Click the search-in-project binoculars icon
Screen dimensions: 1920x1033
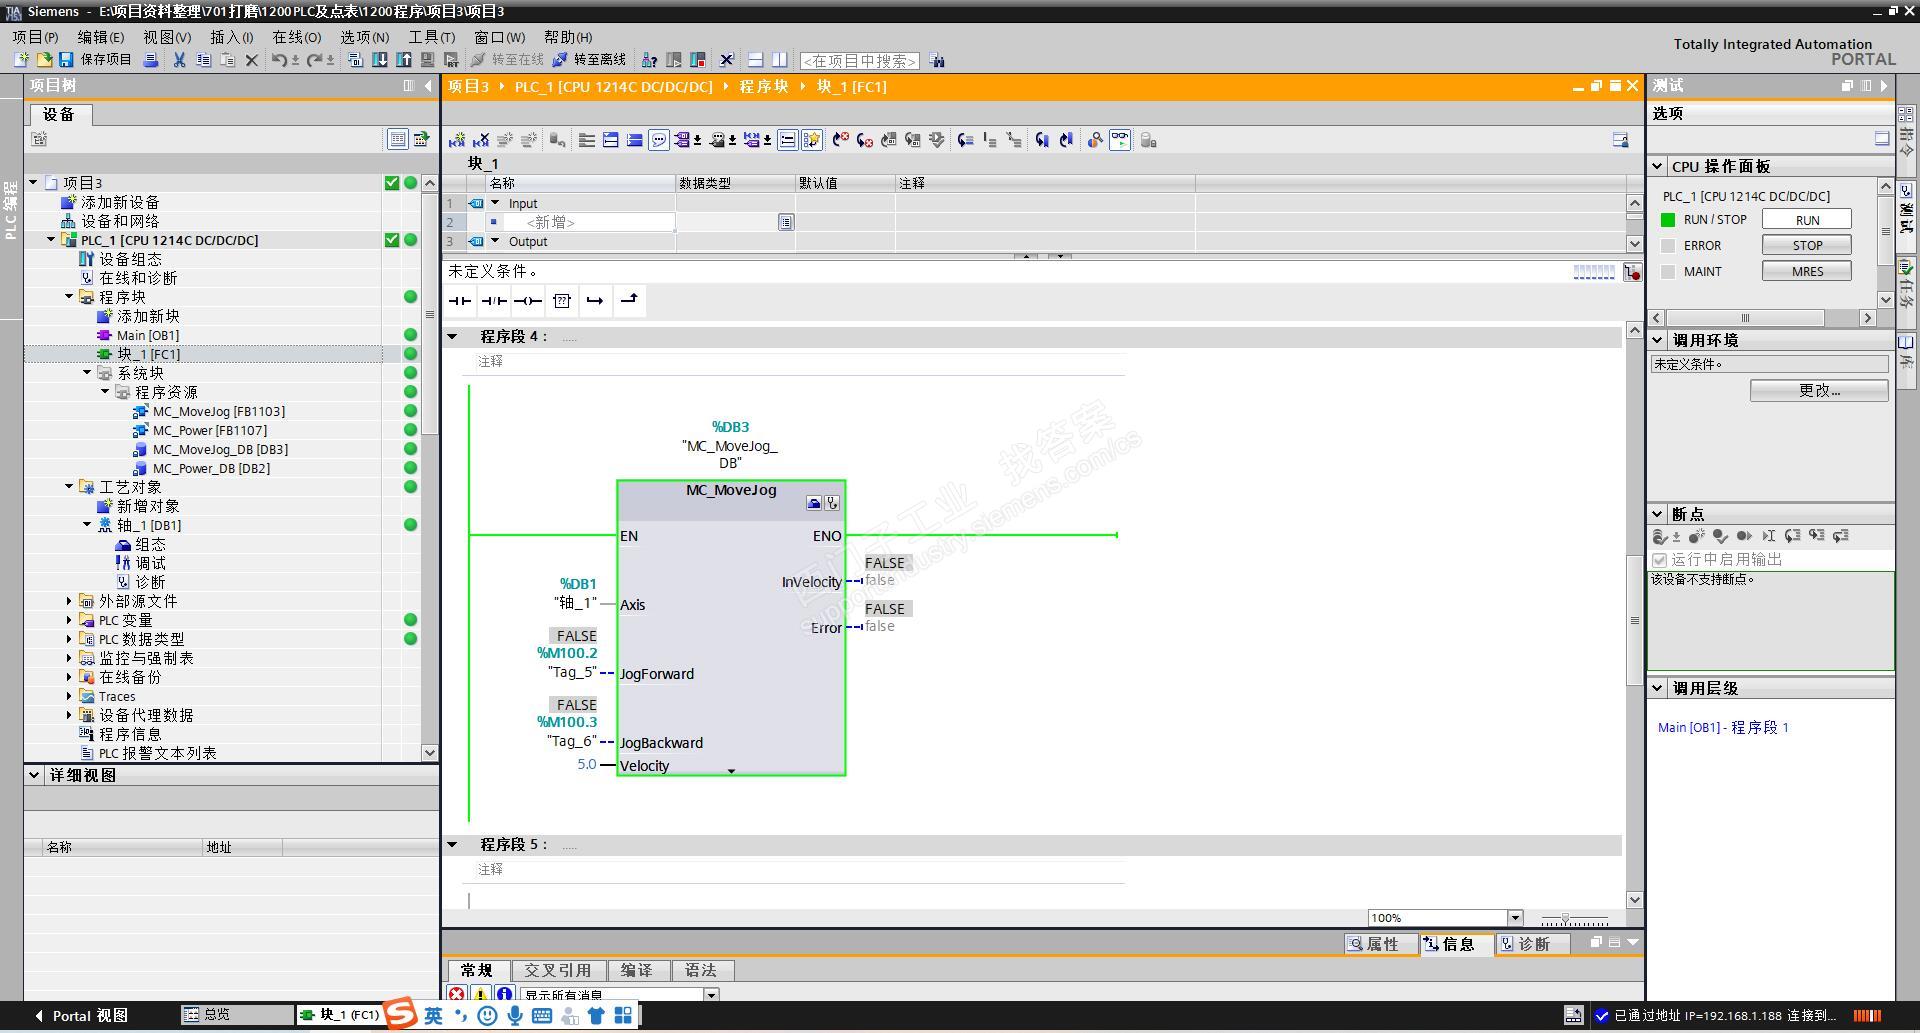[937, 60]
